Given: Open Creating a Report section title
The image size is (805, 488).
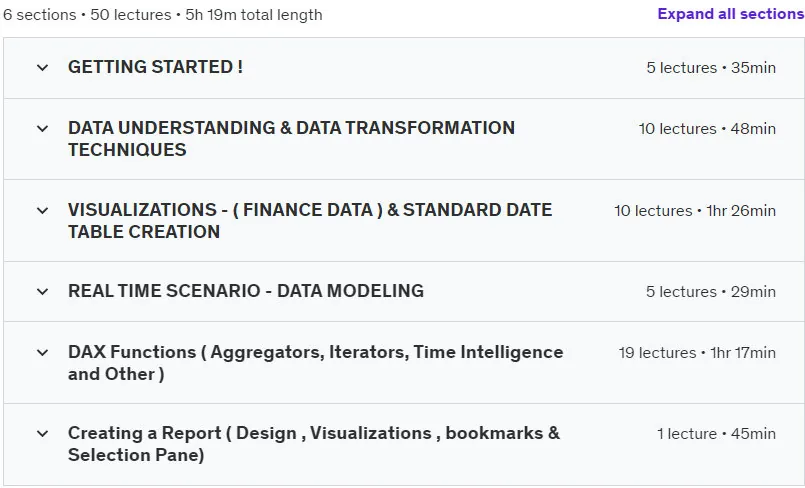Looking at the screenshot, I should (314, 444).
